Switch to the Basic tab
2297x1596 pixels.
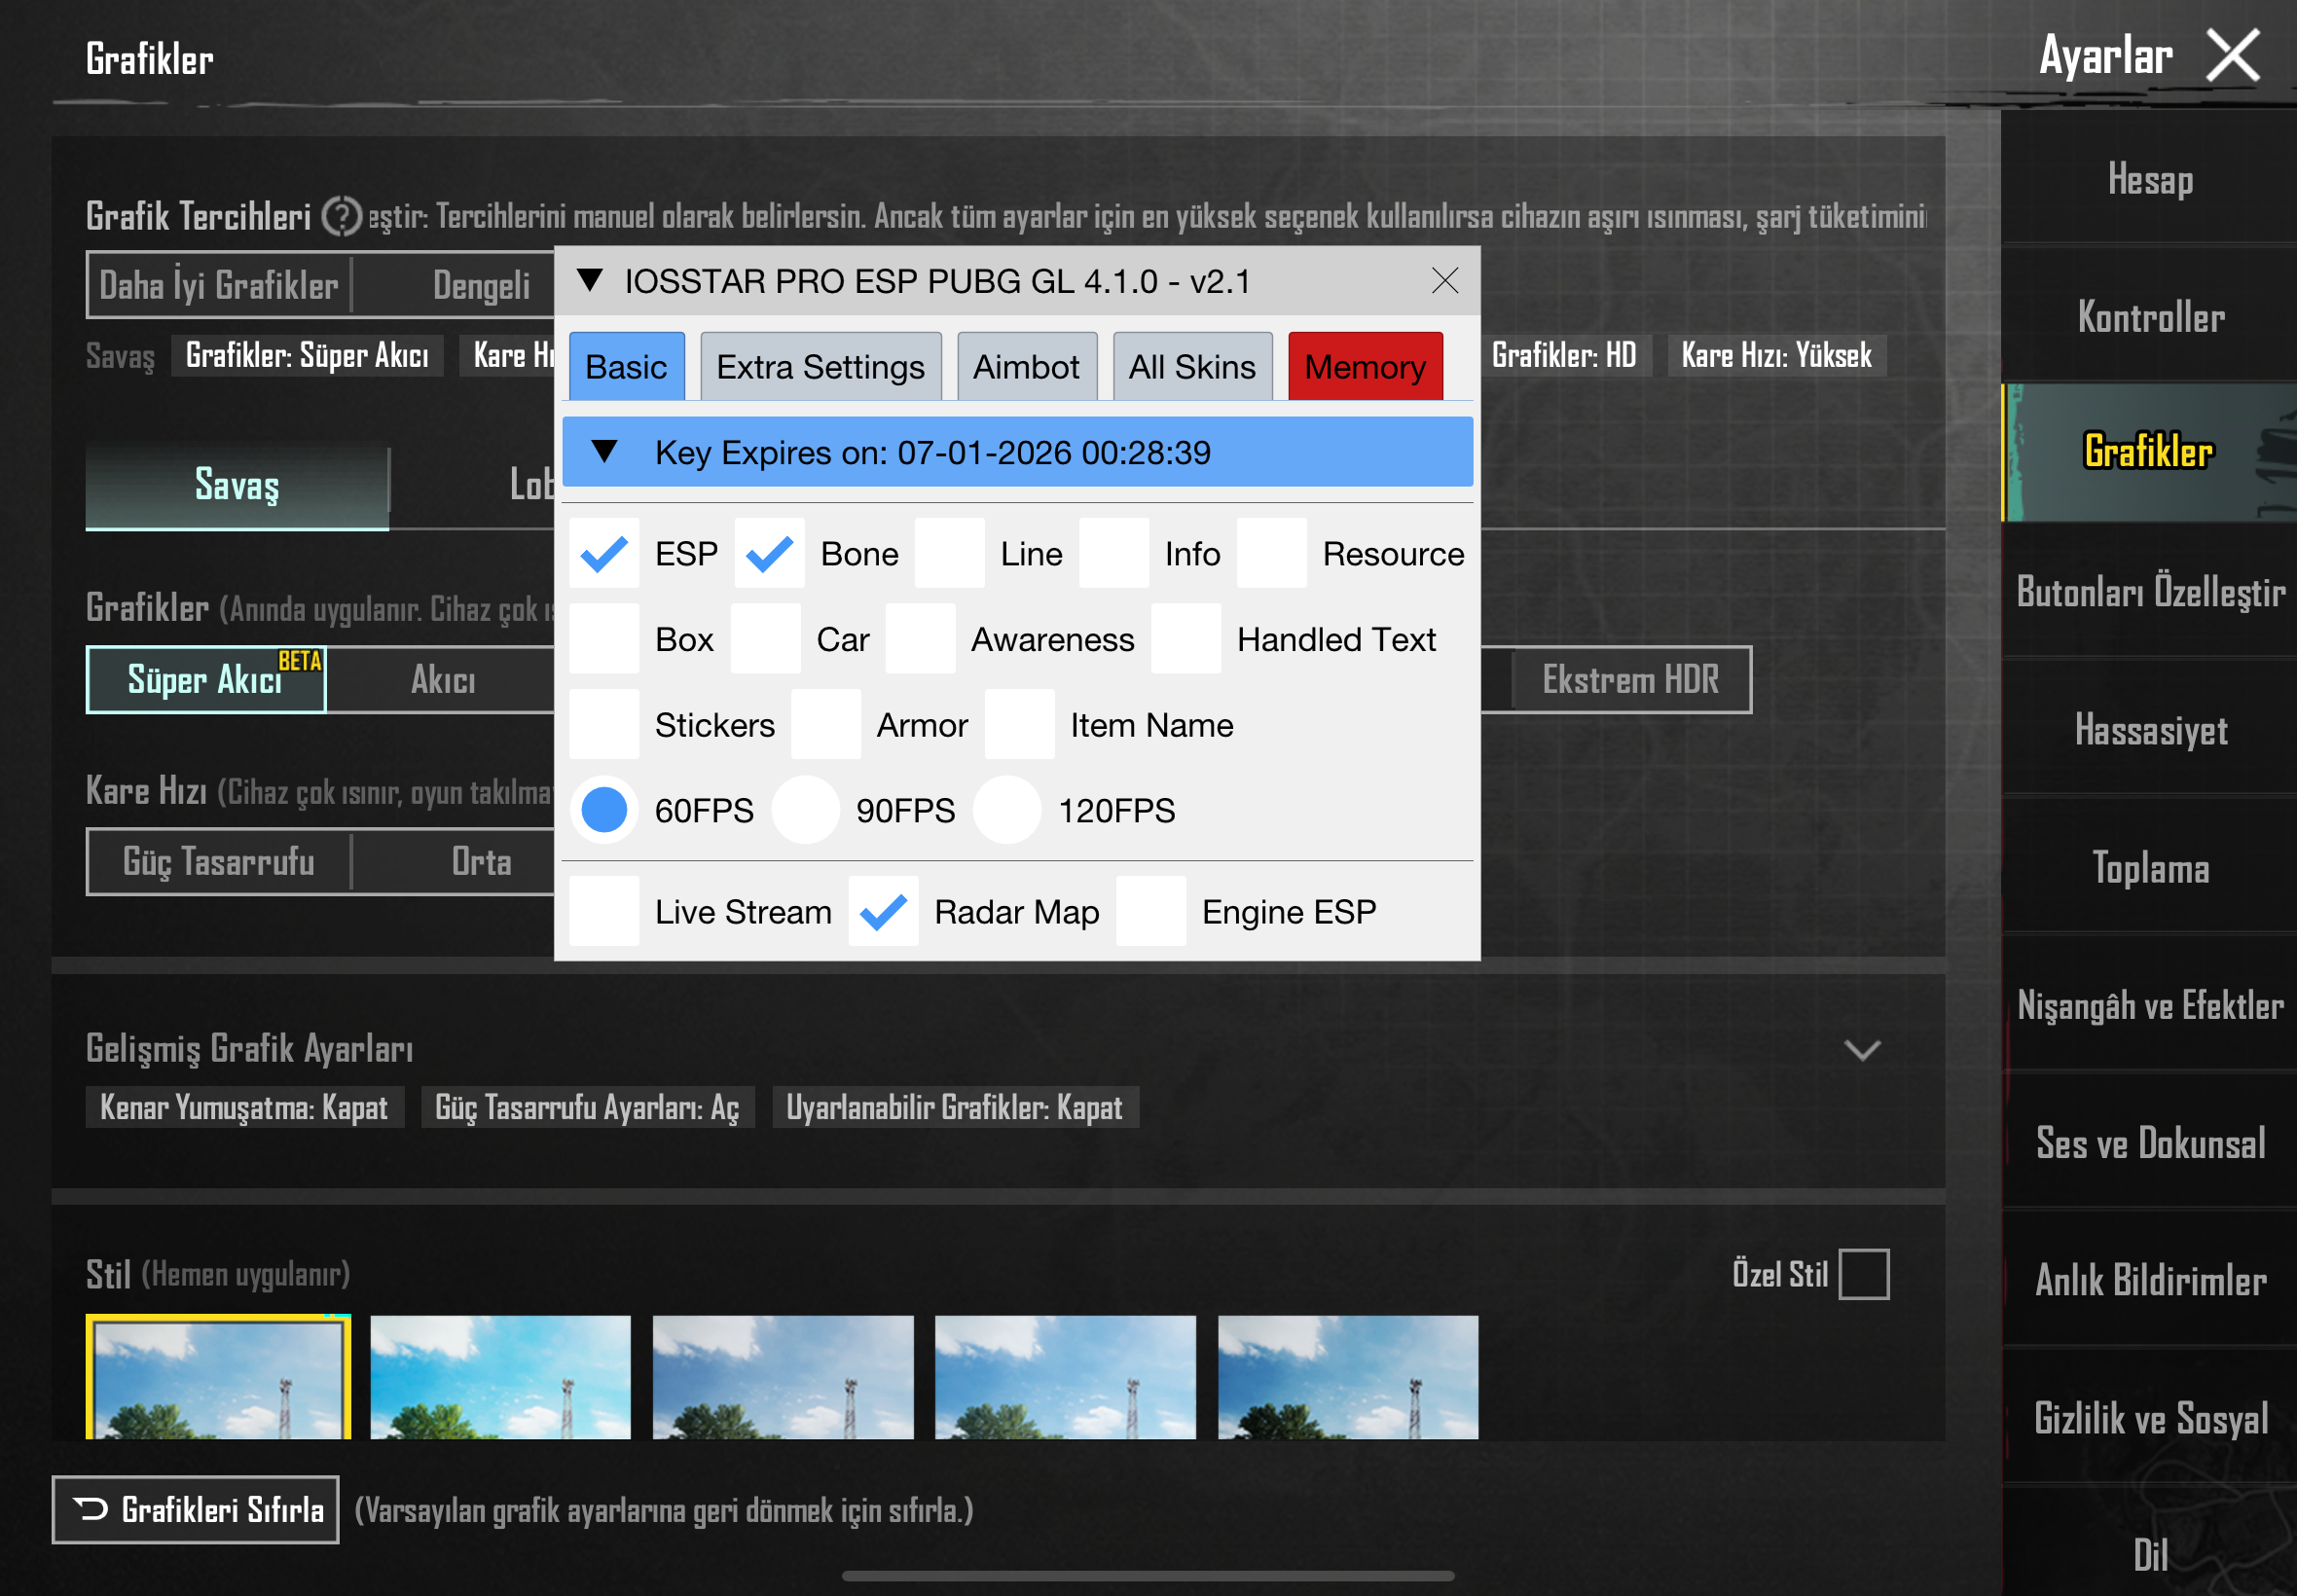point(626,367)
